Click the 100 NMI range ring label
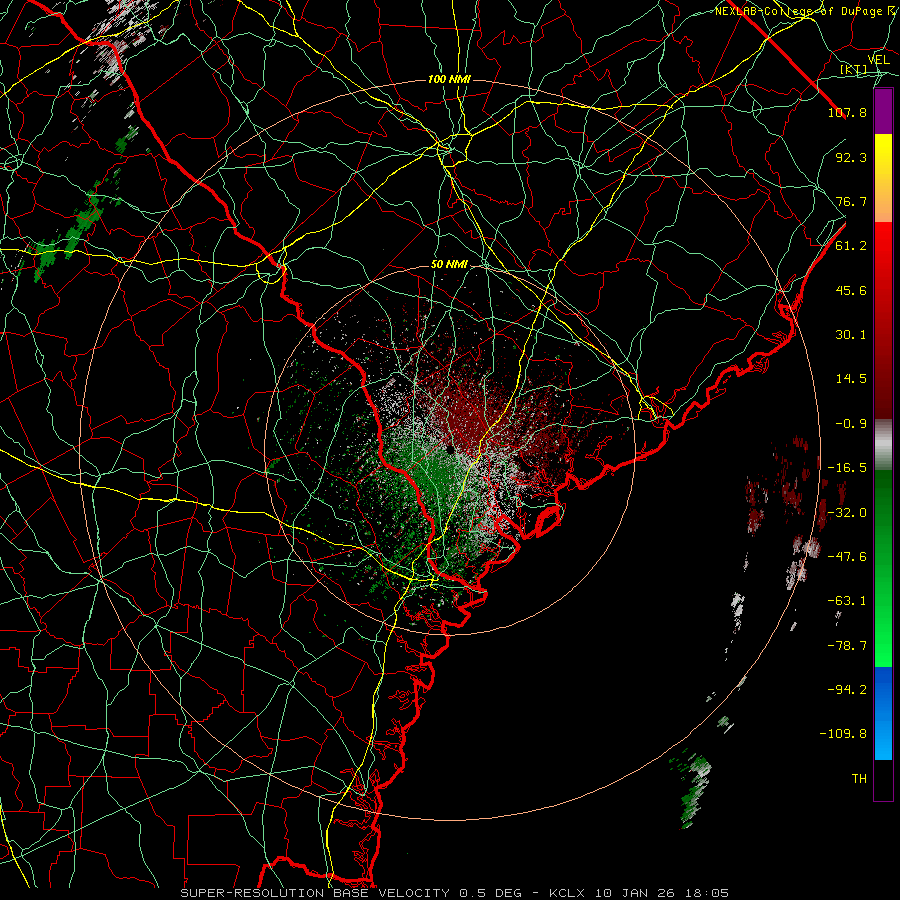Image resolution: width=900 pixels, height=900 pixels. pos(449,79)
